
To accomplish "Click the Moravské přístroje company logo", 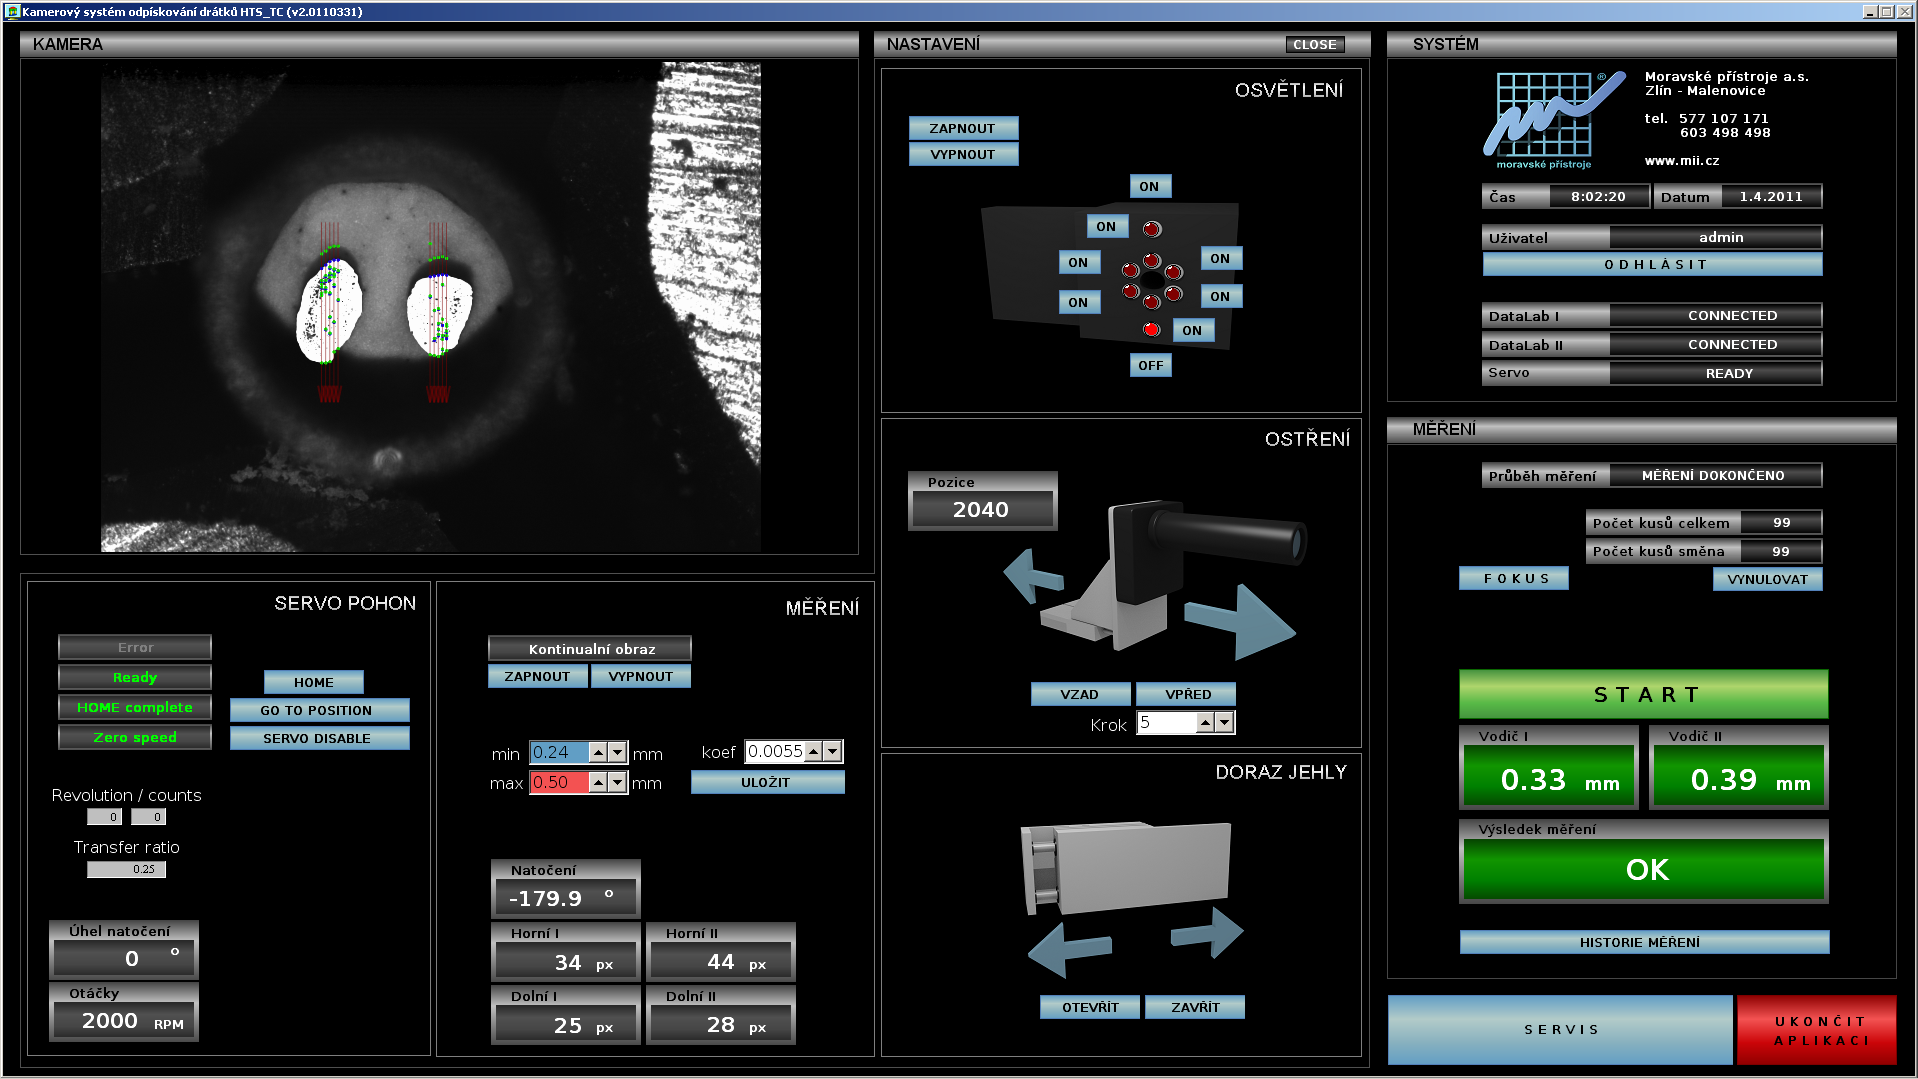I will pos(1551,120).
